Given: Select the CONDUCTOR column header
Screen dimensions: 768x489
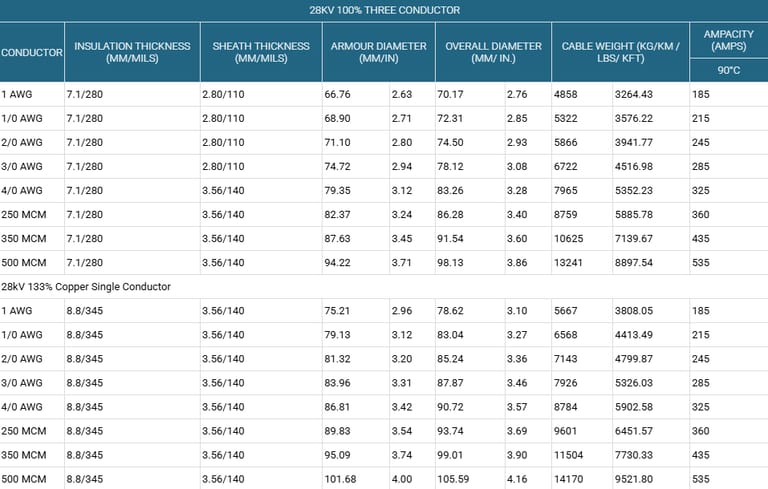Looking at the screenshot, I should [x=32, y=52].
